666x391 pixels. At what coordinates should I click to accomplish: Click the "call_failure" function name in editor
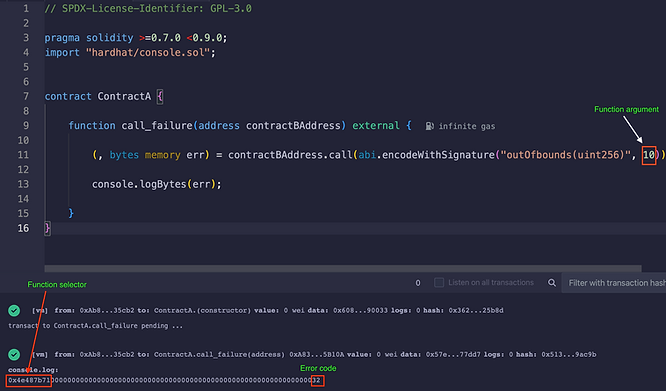[157, 126]
